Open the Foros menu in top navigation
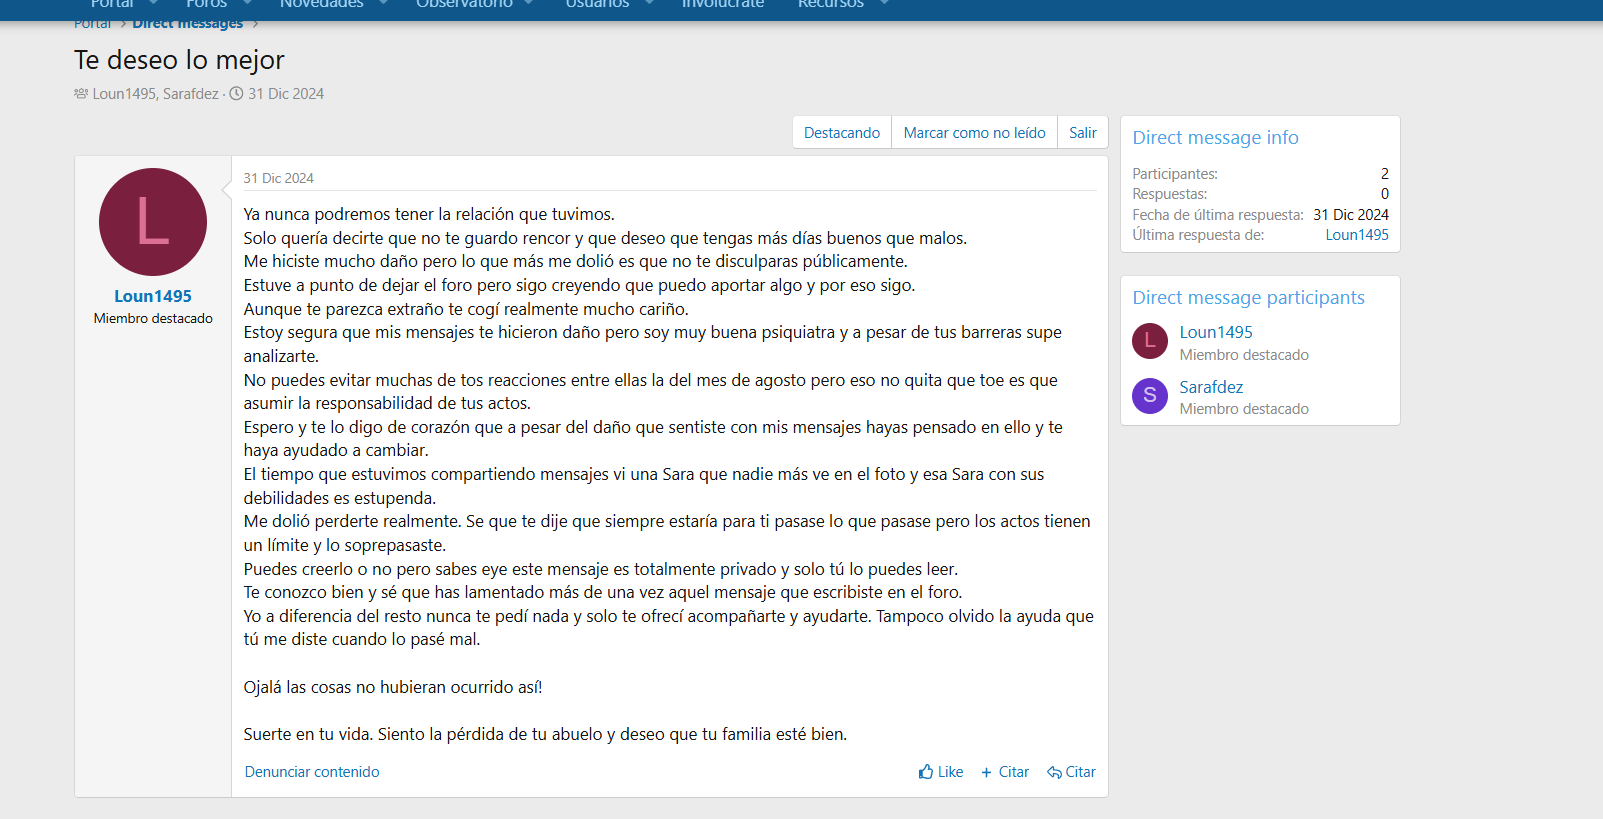The height and width of the screenshot is (819, 1603). pyautogui.click(x=207, y=5)
